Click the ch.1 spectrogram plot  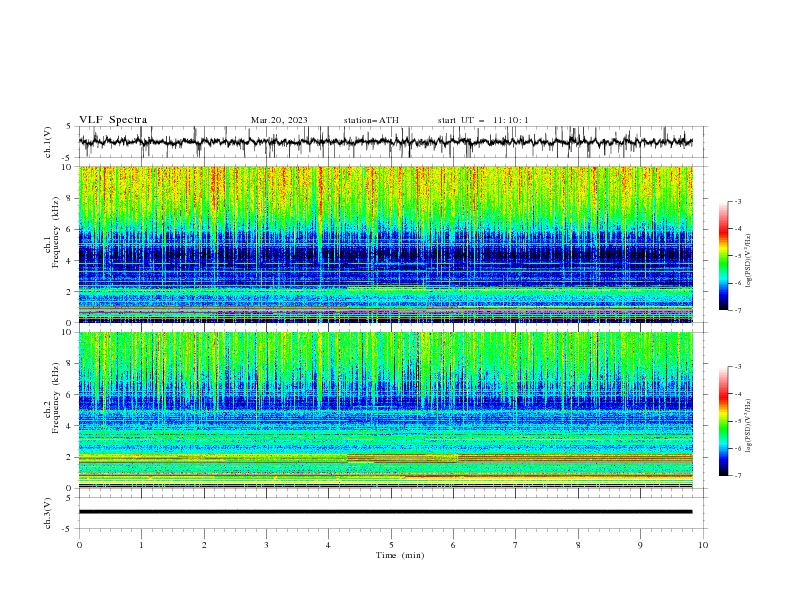pos(385,244)
